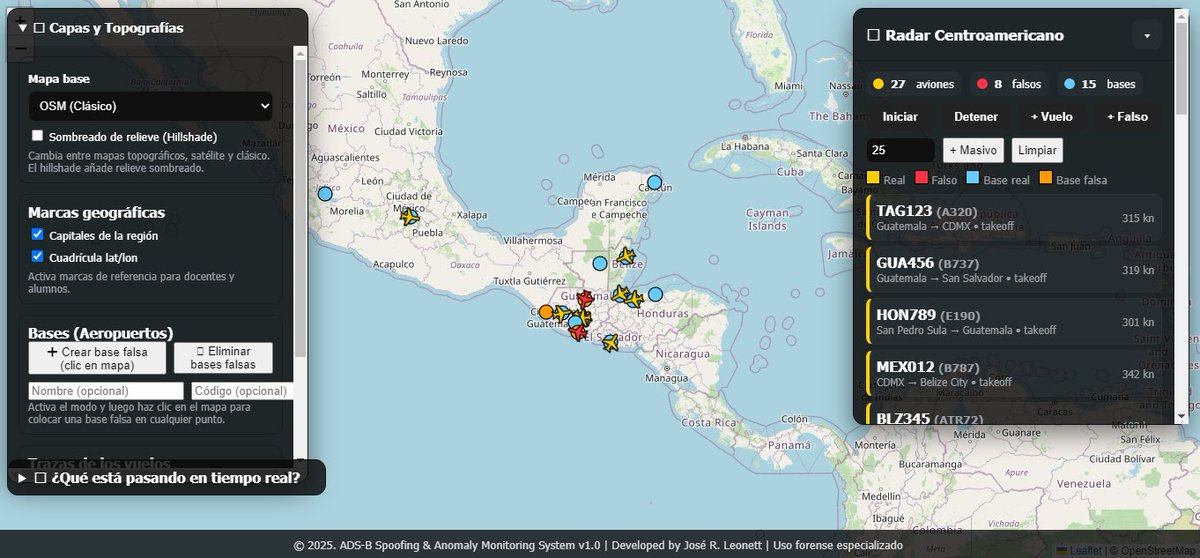
Task: Click the orange Base falsa legend swatch
Action: tap(1046, 179)
